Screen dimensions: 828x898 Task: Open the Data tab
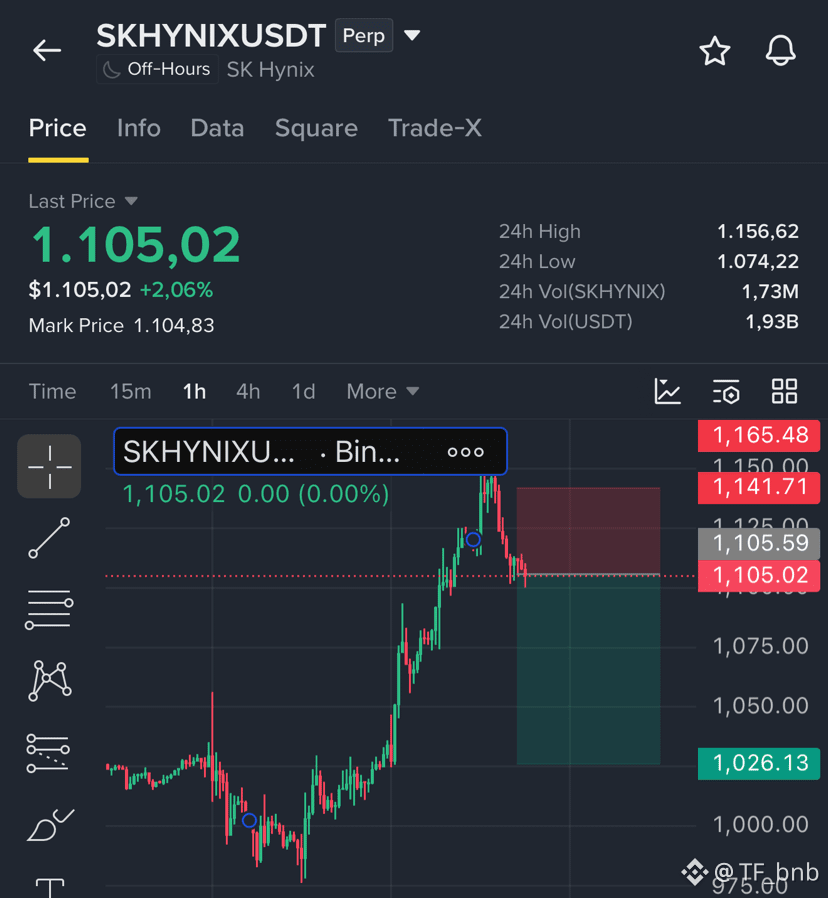pyautogui.click(x=217, y=128)
